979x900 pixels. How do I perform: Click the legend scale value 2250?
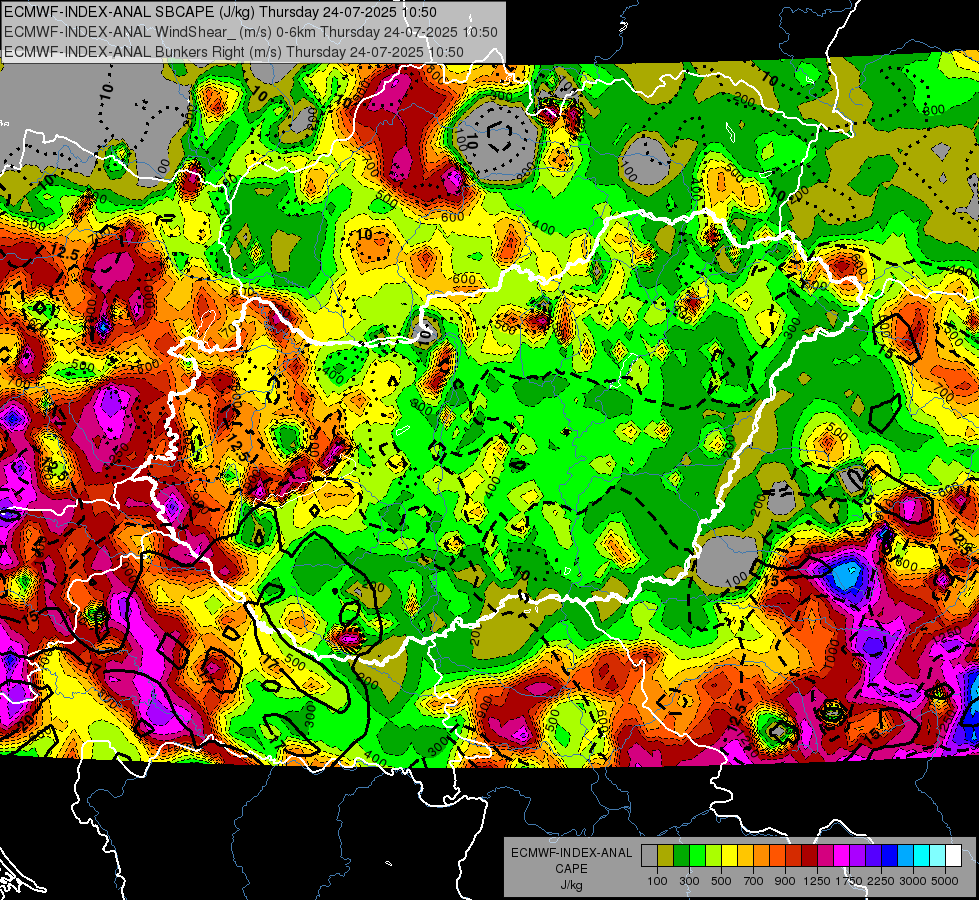882,881
